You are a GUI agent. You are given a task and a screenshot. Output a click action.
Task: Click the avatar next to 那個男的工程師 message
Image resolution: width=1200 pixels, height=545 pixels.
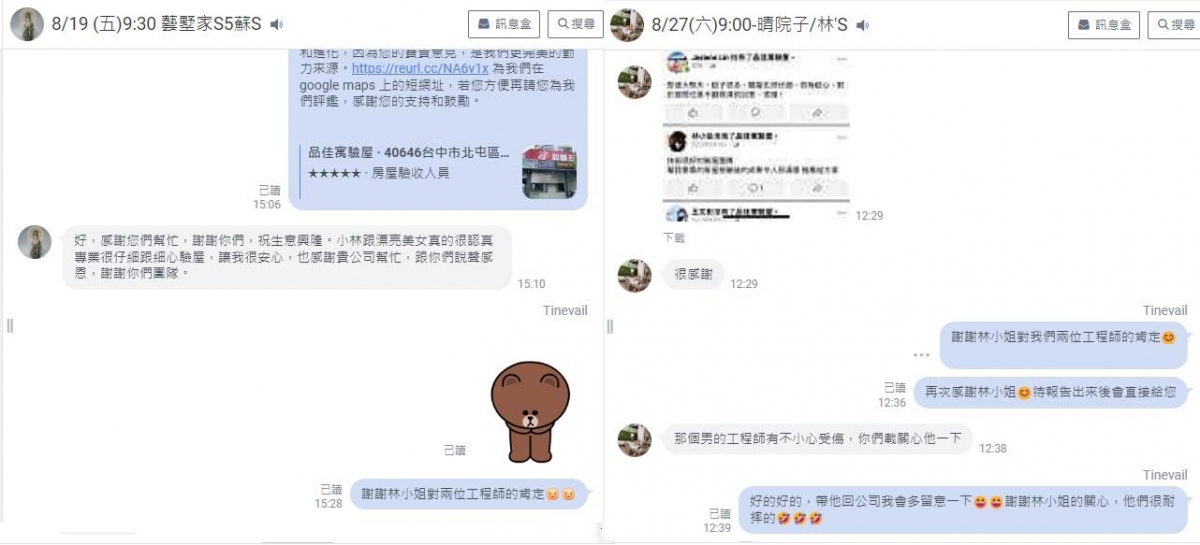(x=634, y=440)
